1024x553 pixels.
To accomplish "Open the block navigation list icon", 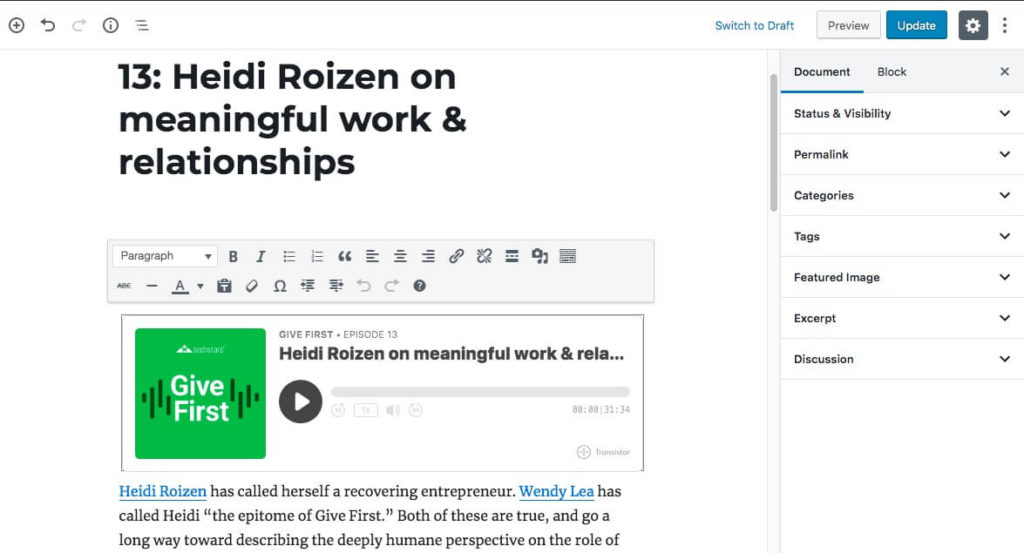I will coord(142,25).
